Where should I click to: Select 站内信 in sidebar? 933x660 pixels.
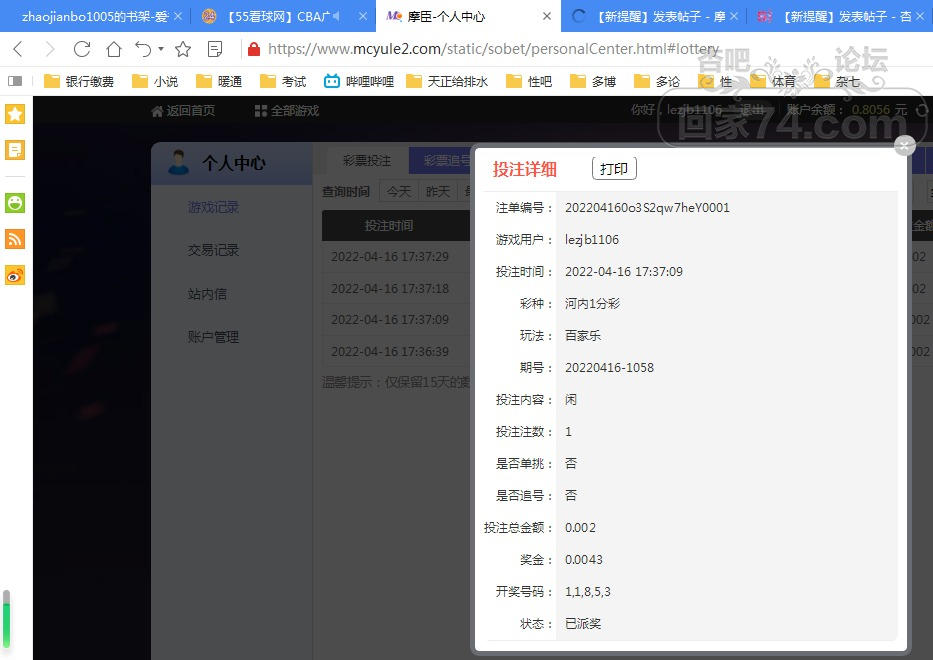click(x=207, y=293)
